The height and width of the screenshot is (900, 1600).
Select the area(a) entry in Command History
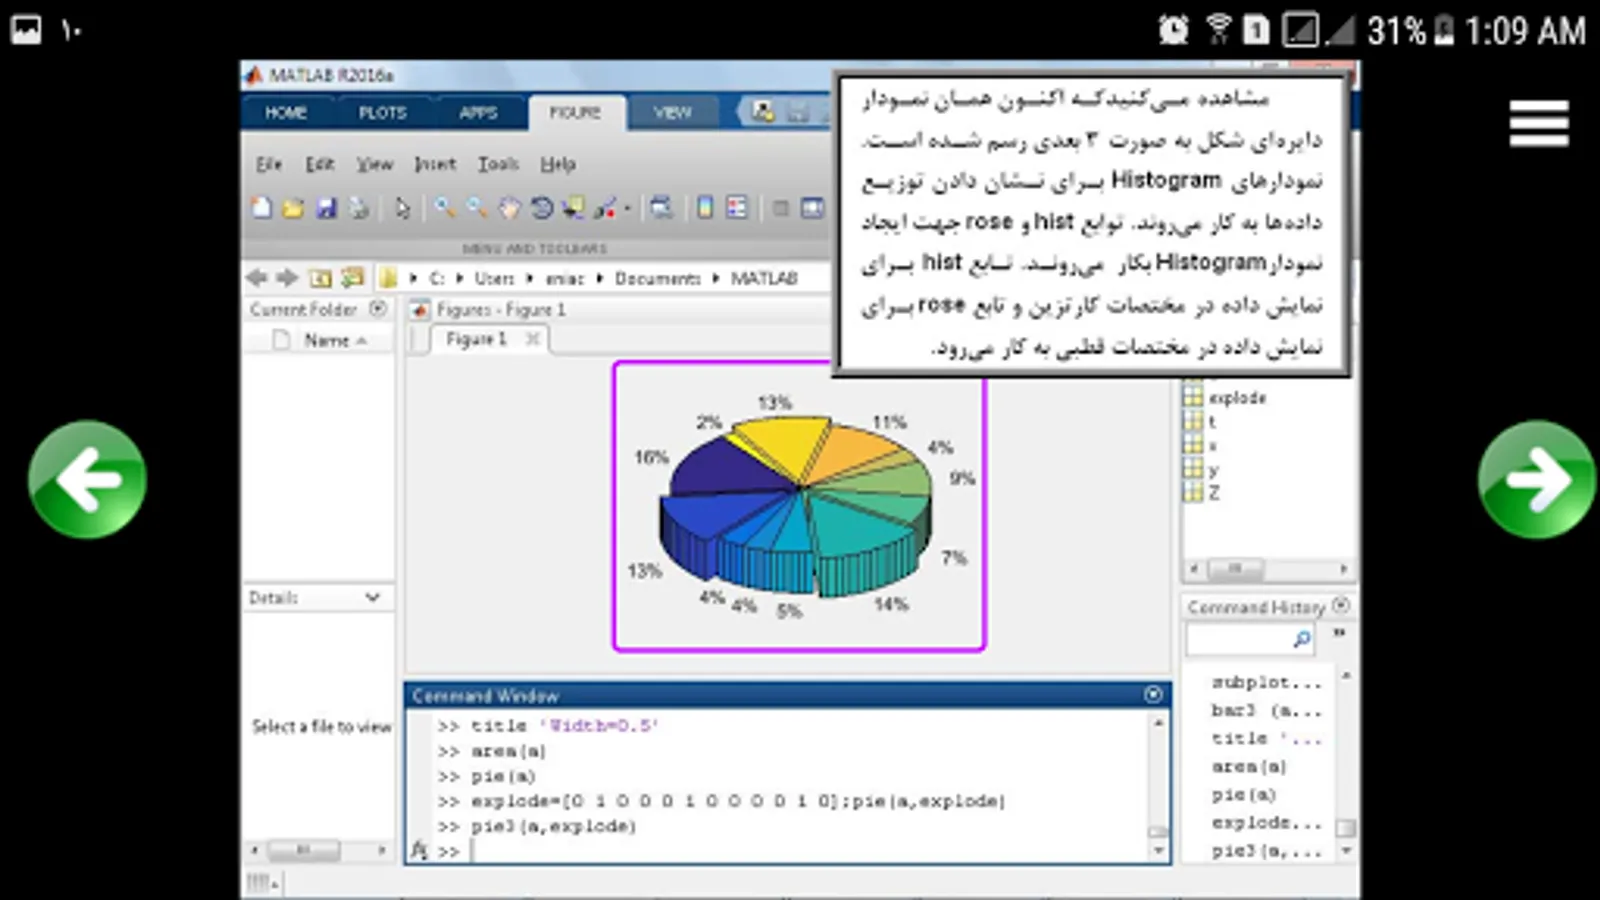pyautogui.click(x=1250, y=766)
